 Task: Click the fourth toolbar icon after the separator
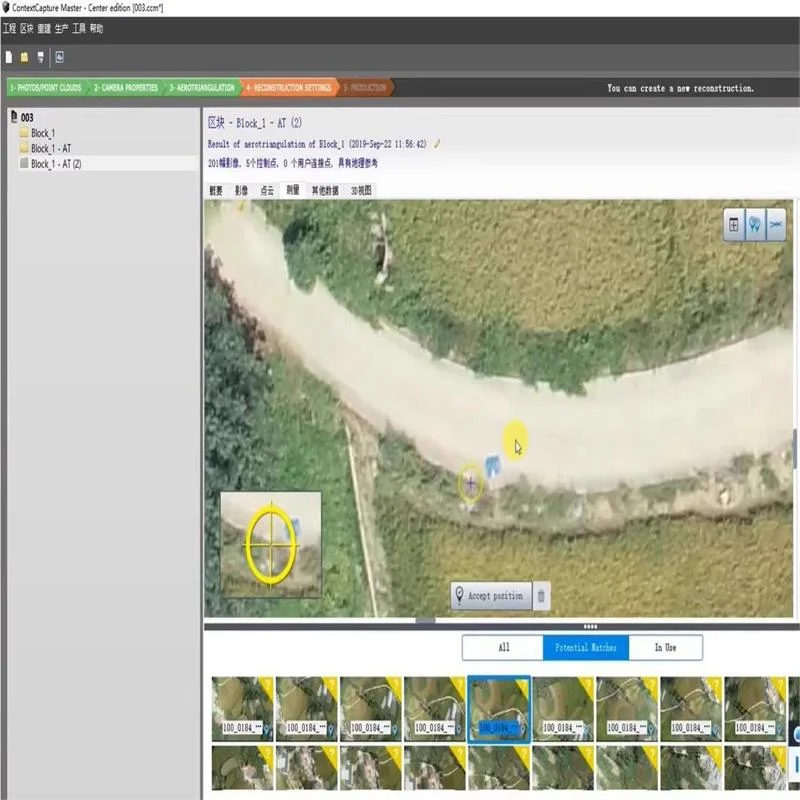pyautogui.click(x=60, y=57)
